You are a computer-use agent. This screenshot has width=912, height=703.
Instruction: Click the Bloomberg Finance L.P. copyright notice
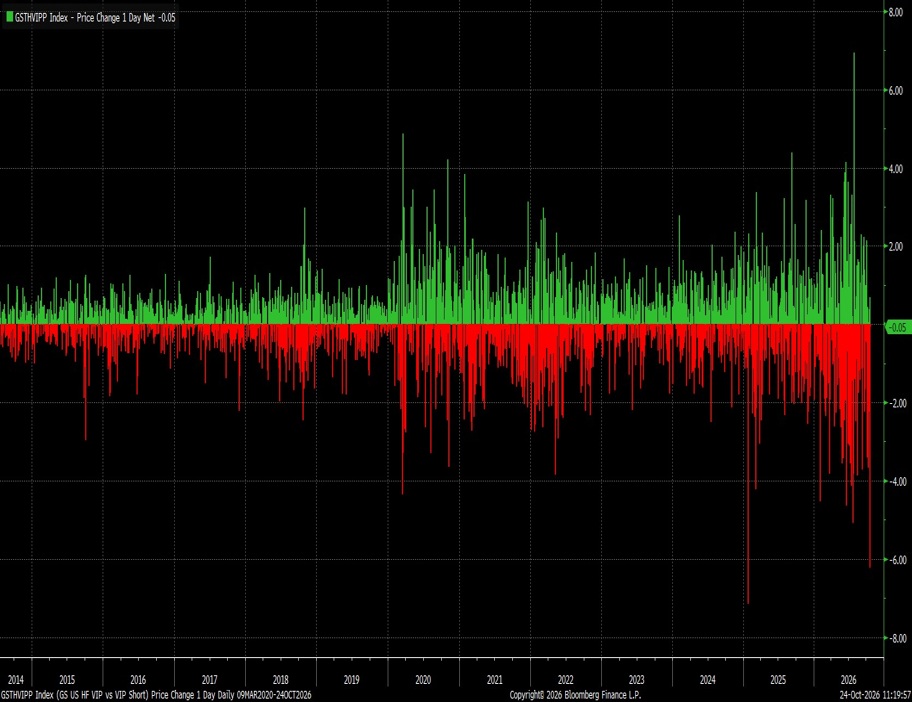point(575,695)
